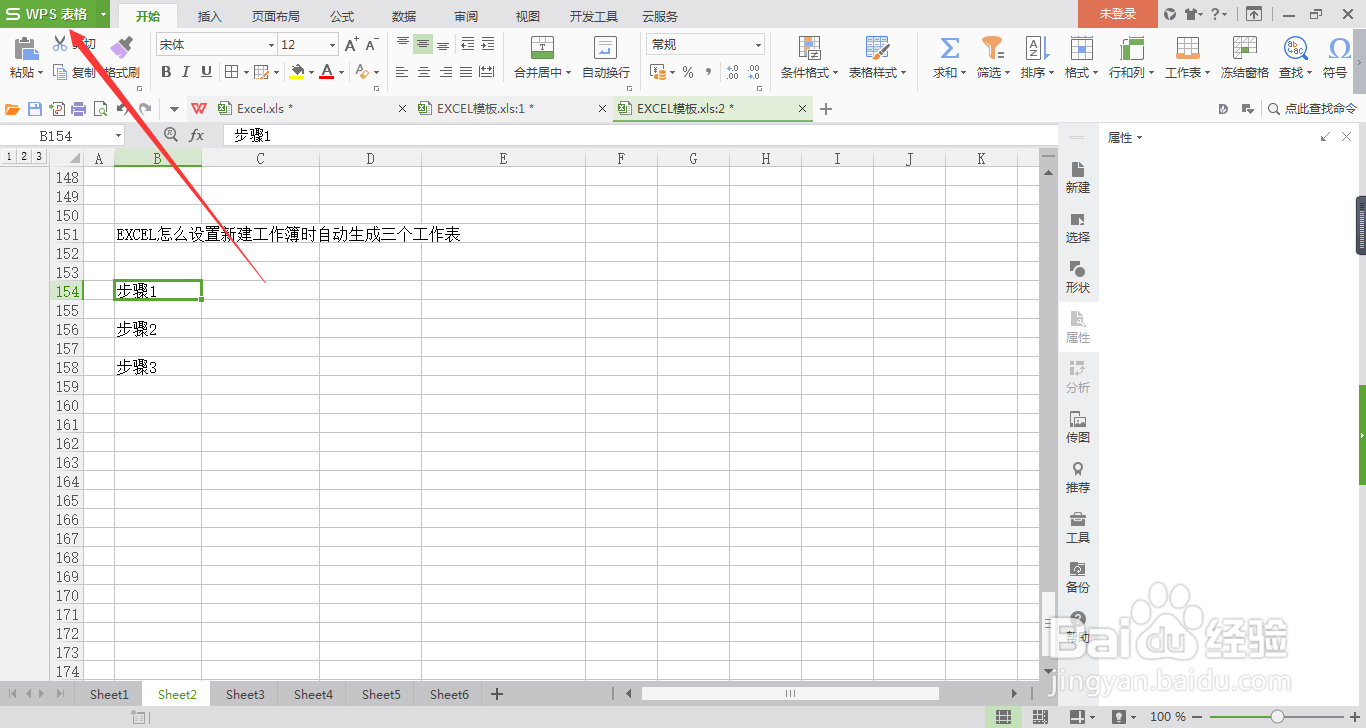
Task: Toggle italic formatting
Action: pyautogui.click(x=185, y=71)
